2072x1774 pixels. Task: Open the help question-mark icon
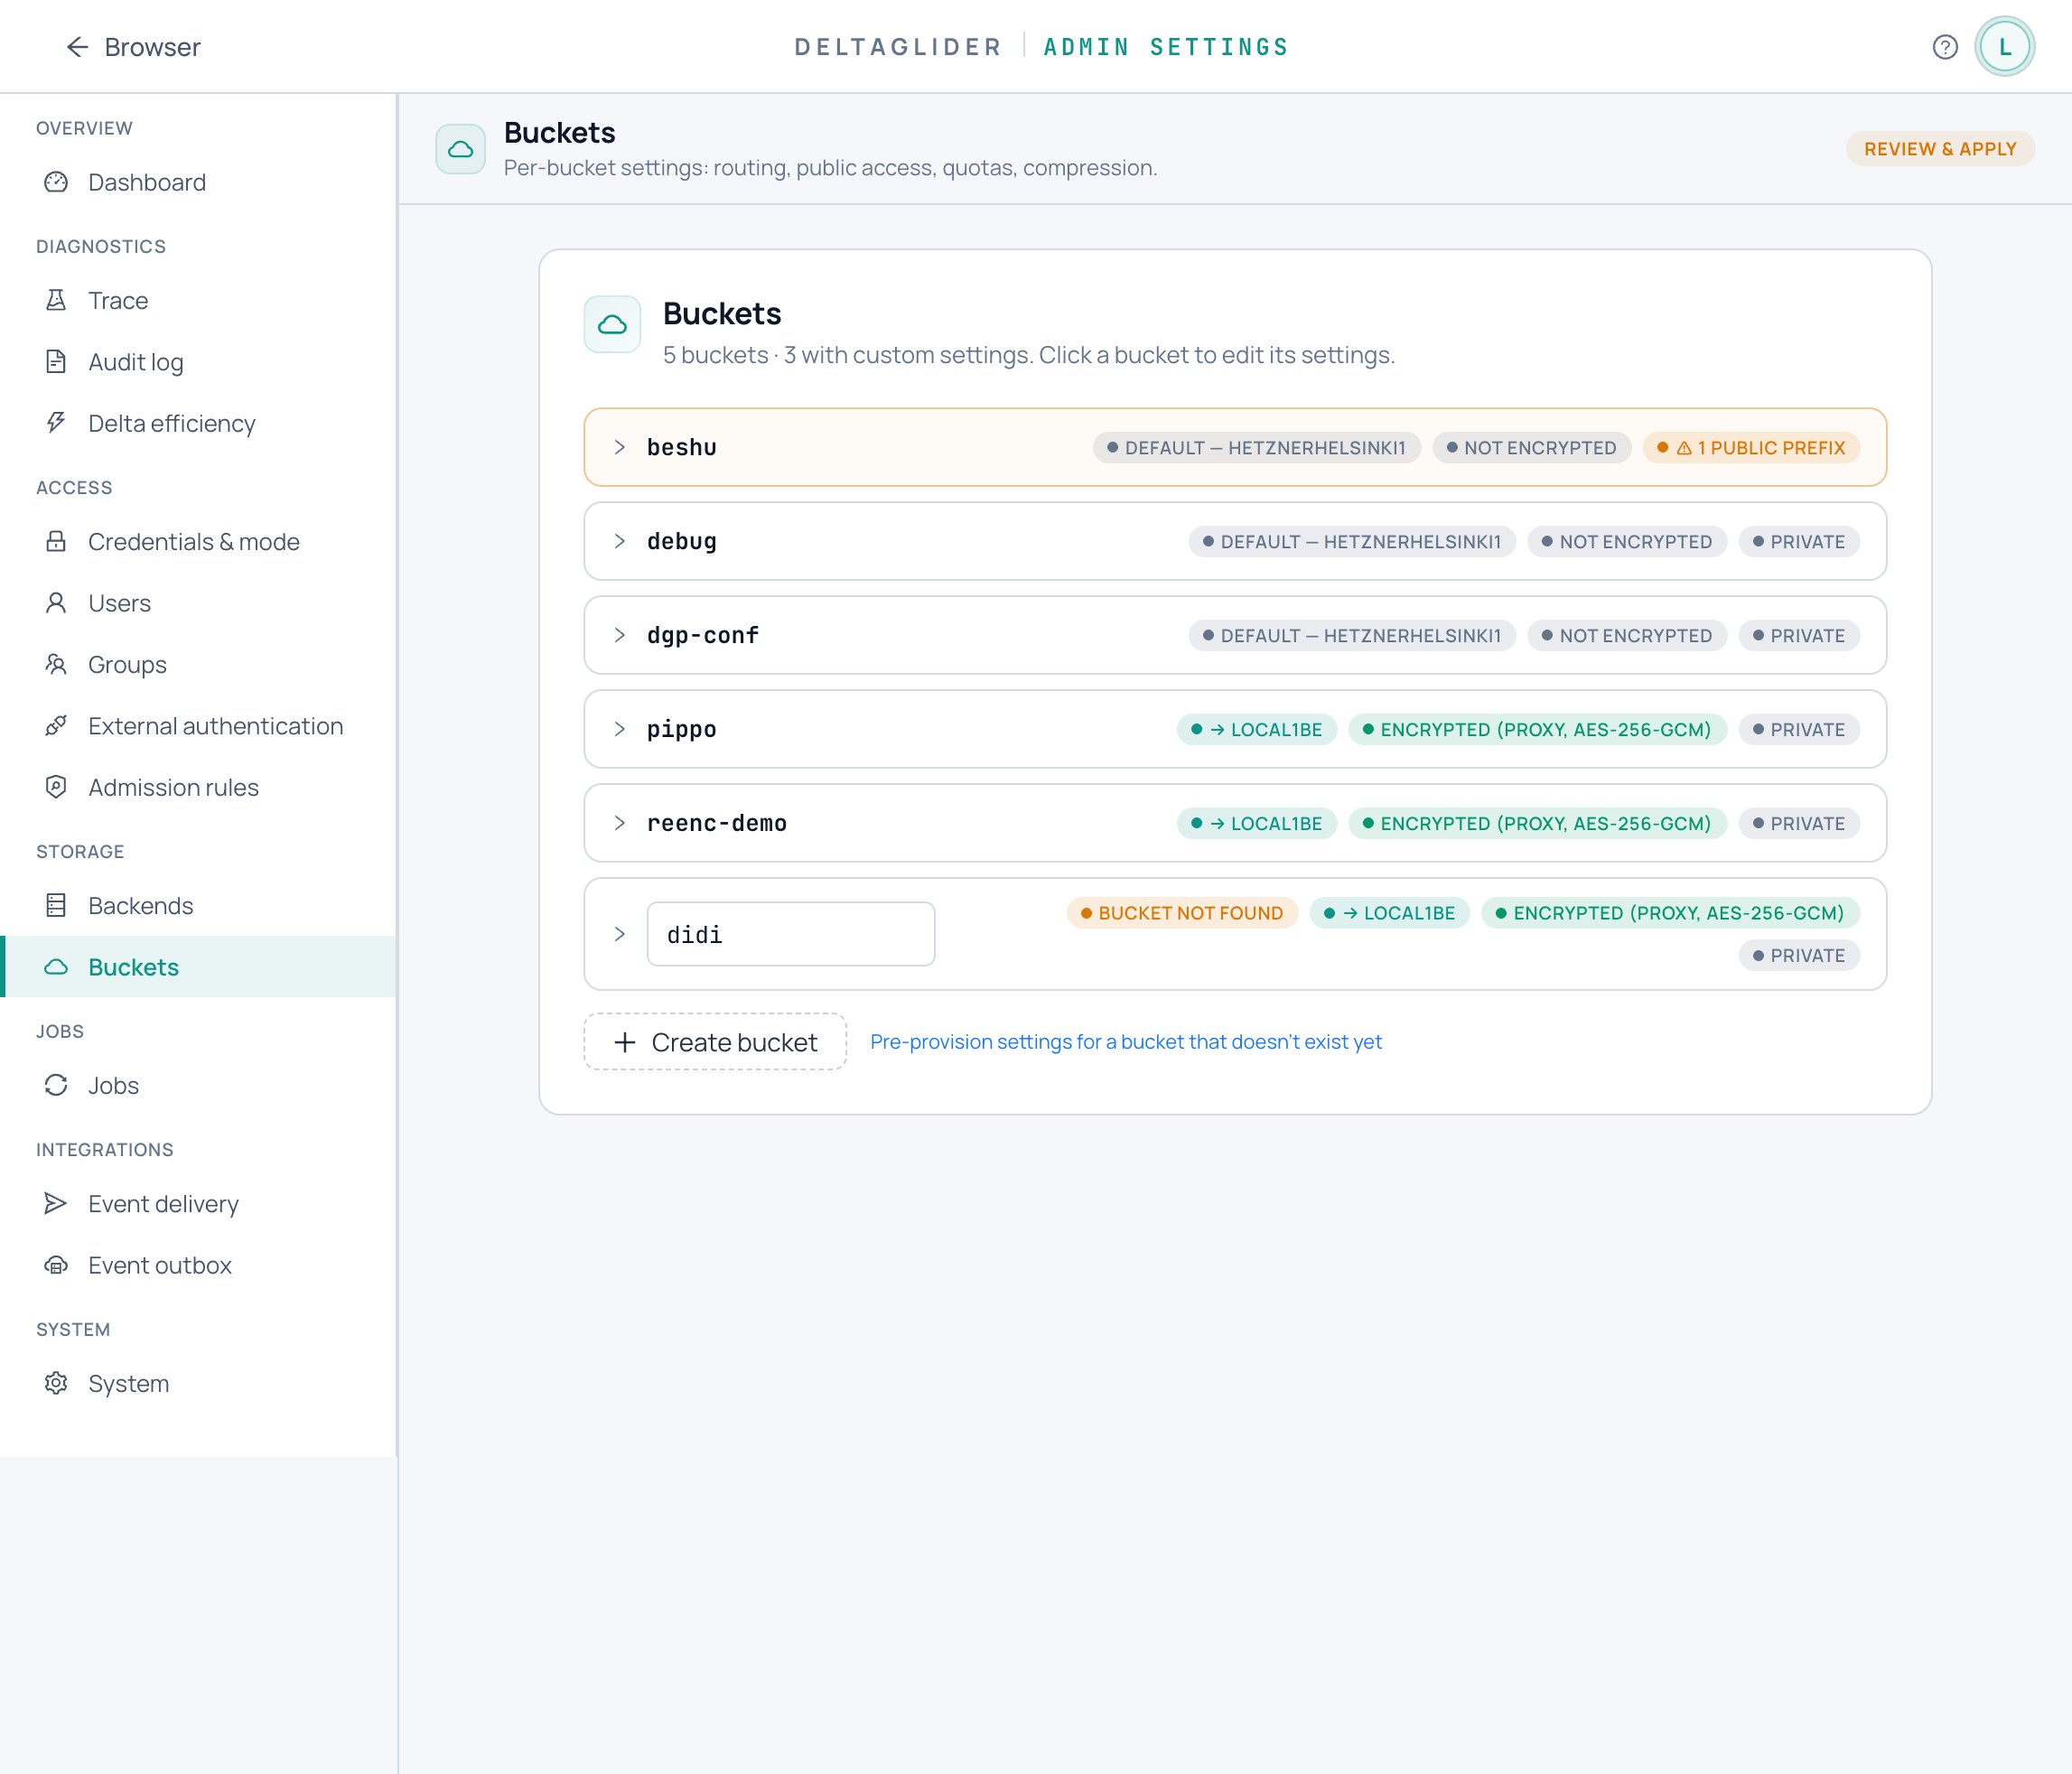1944,47
